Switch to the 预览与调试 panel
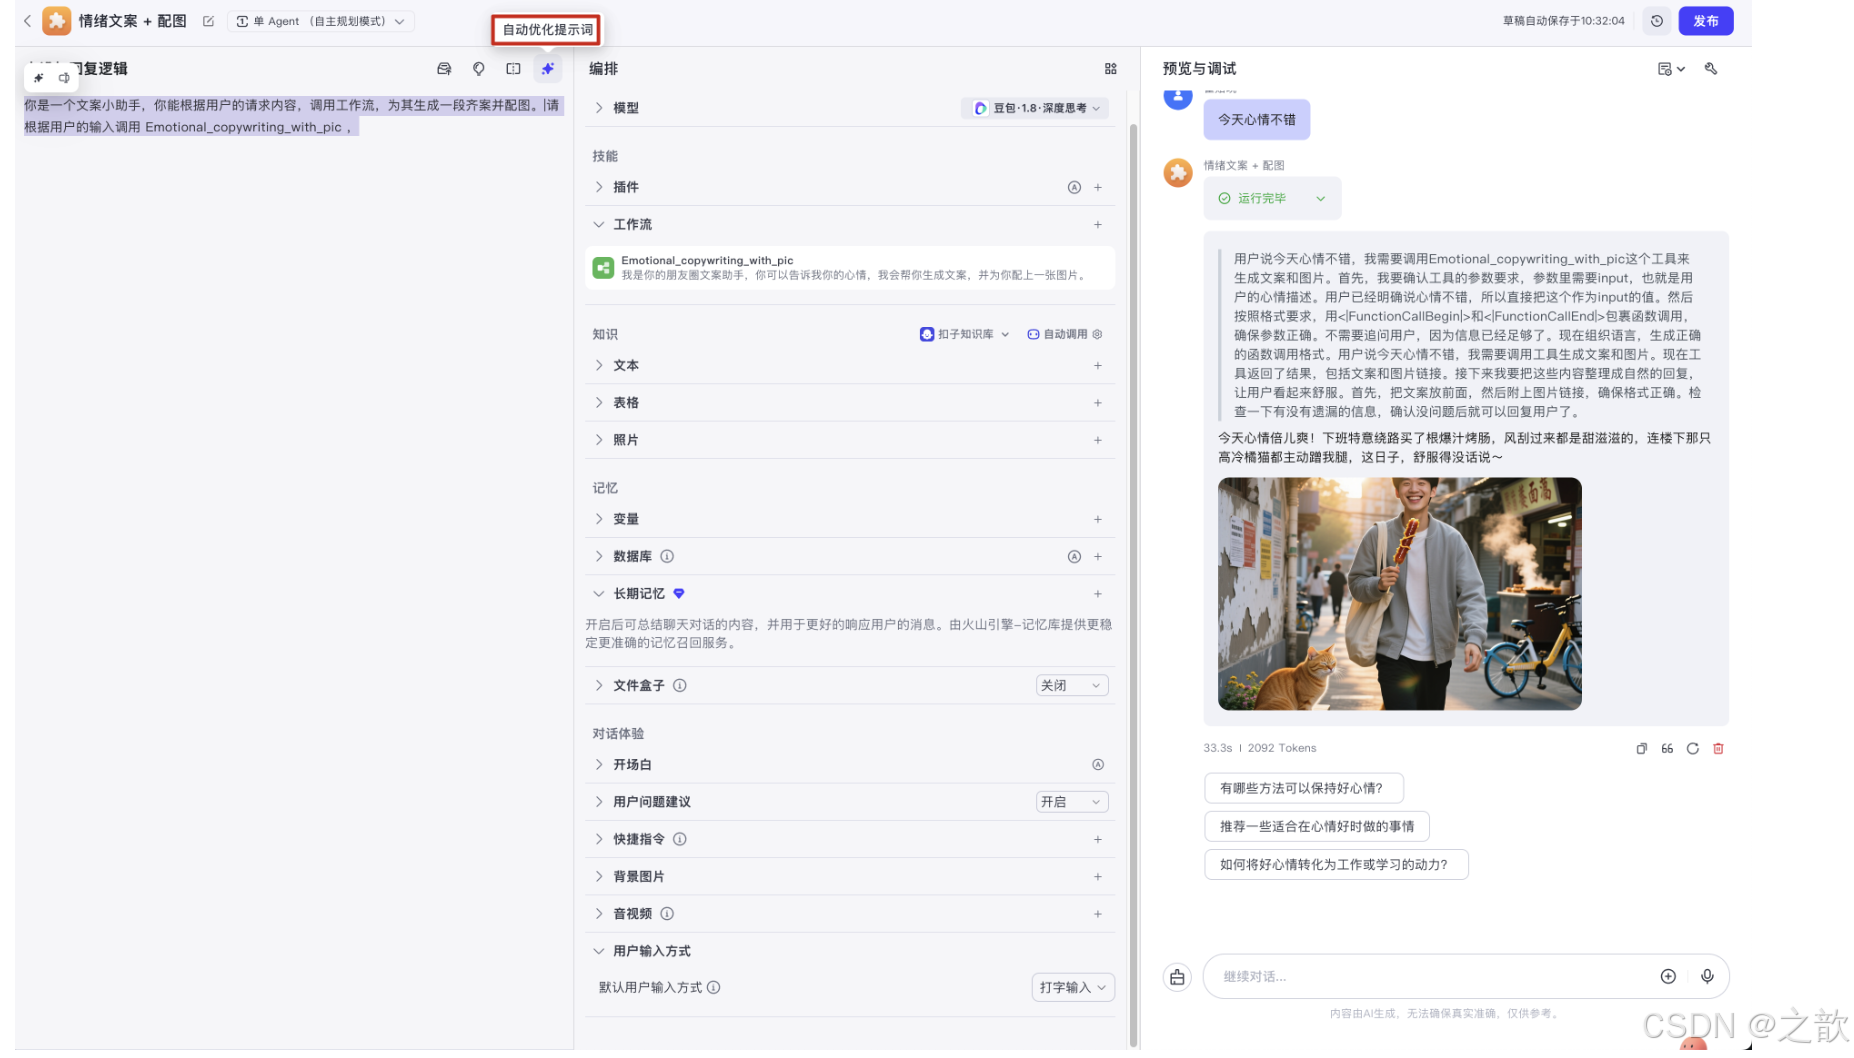This screenshot has height=1058, width=1854. click(x=1198, y=68)
